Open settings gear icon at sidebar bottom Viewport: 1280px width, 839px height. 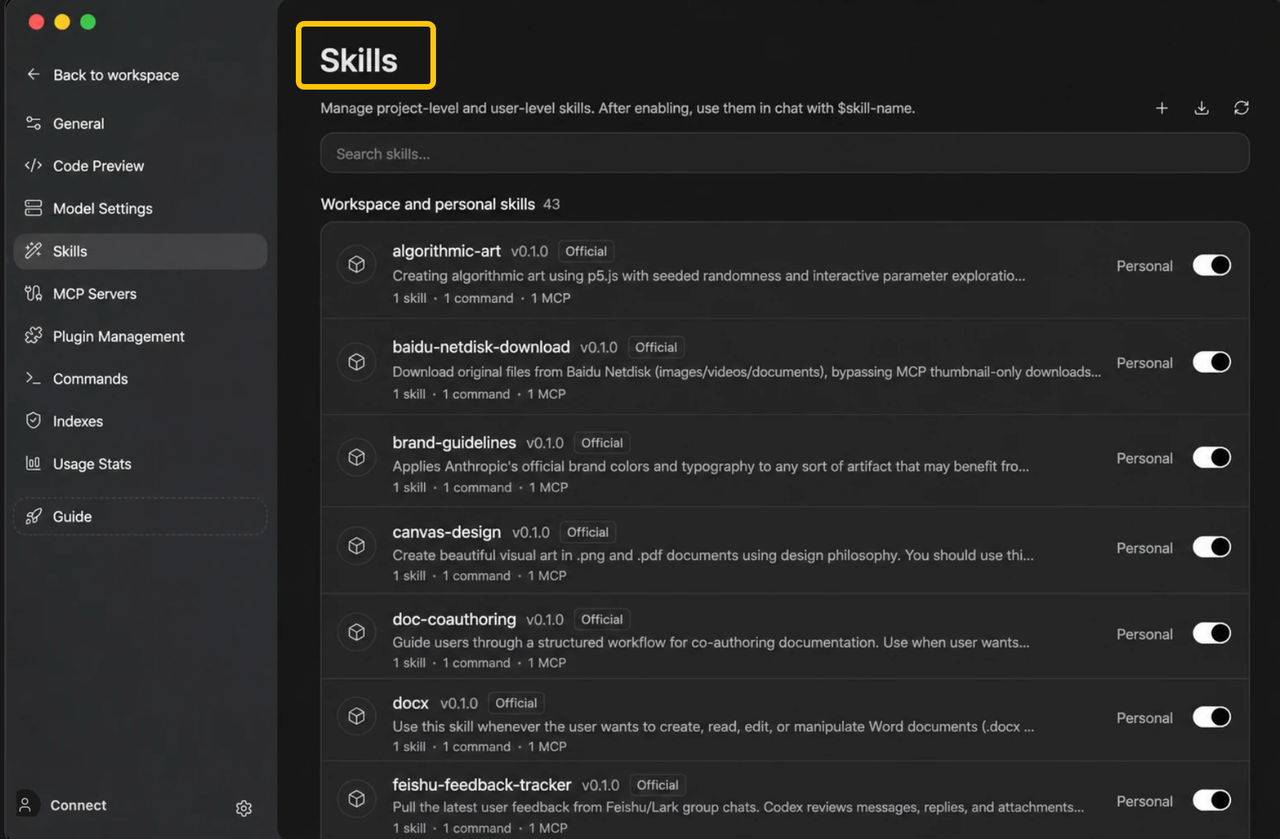pos(244,808)
